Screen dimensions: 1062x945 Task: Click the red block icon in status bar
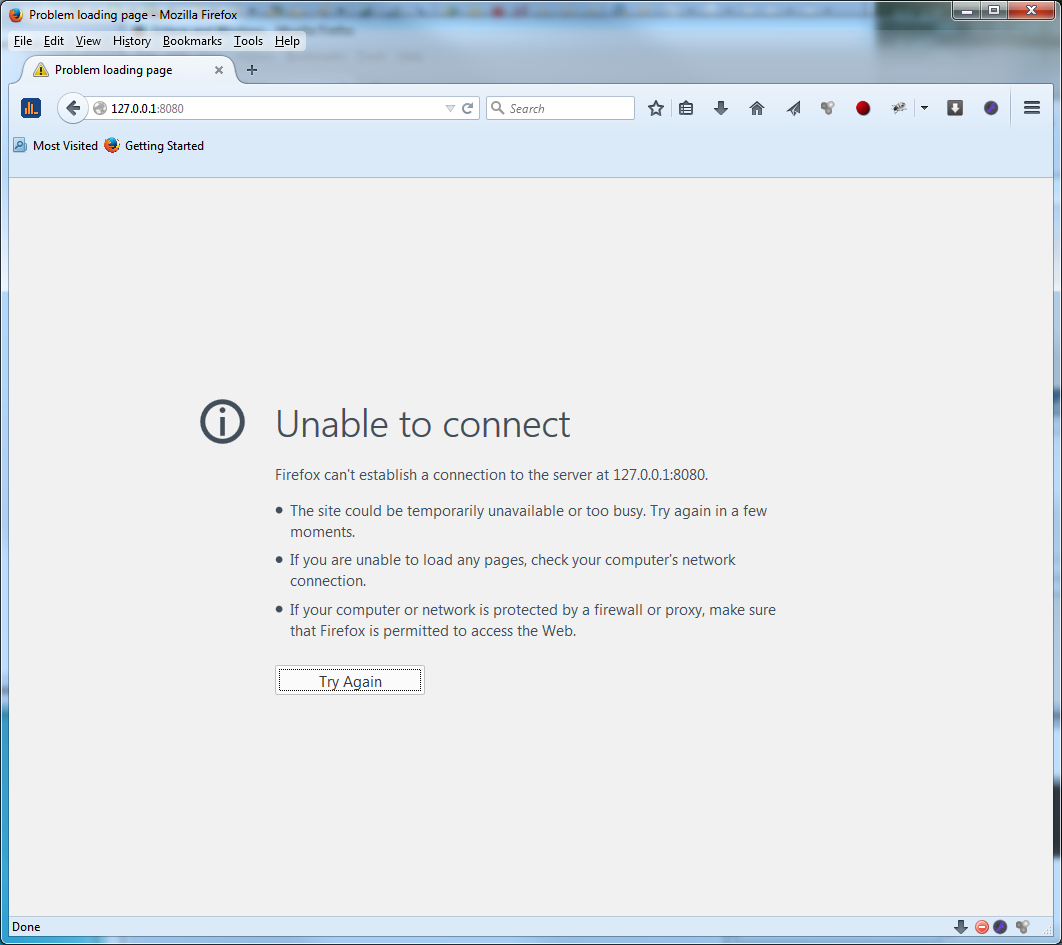tap(982, 927)
